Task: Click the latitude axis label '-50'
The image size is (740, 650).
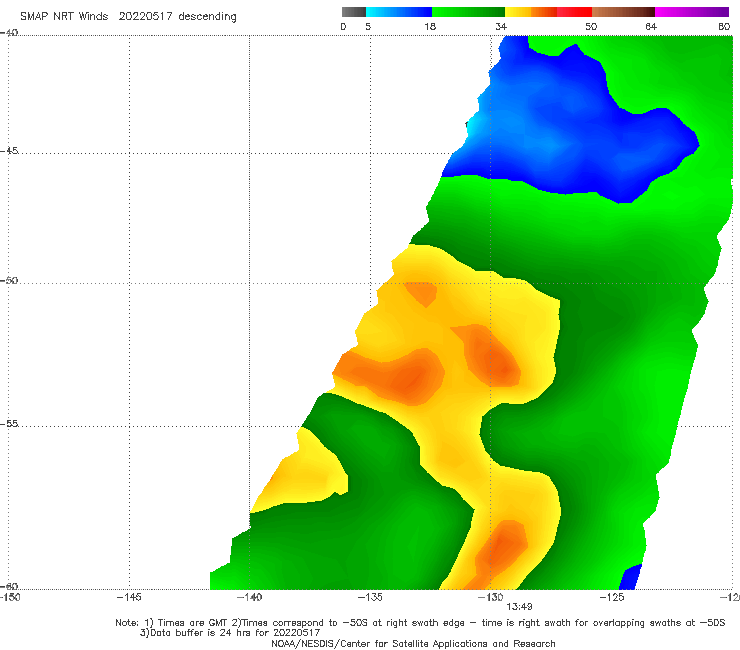Action: click(x=9, y=280)
